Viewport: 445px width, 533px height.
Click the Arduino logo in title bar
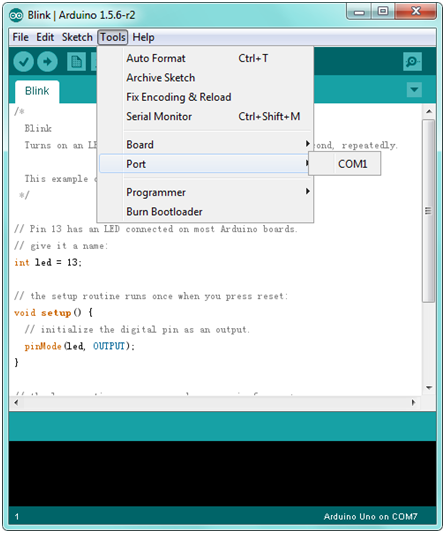pyautogui.click(x=16, y=15)
